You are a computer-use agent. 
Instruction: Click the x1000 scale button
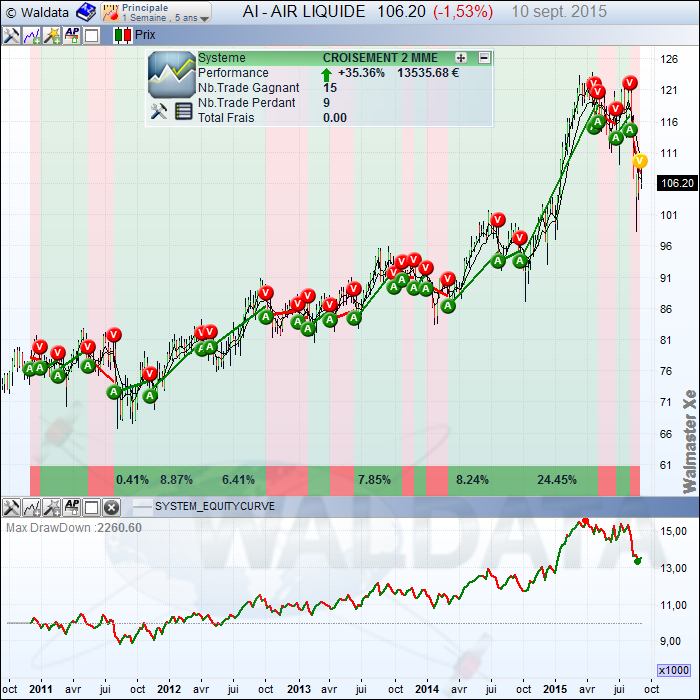pyautogui.click(x=674, y=670)
